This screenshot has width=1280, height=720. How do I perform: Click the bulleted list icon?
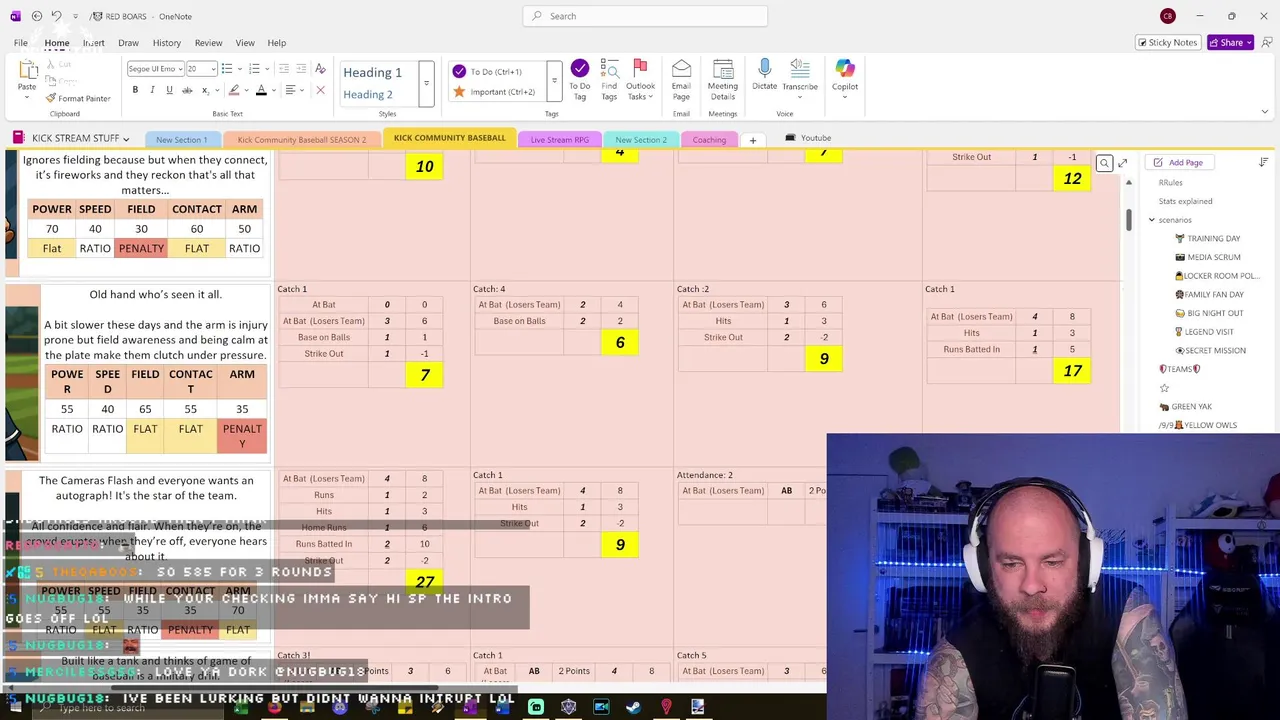coord(227,68)
